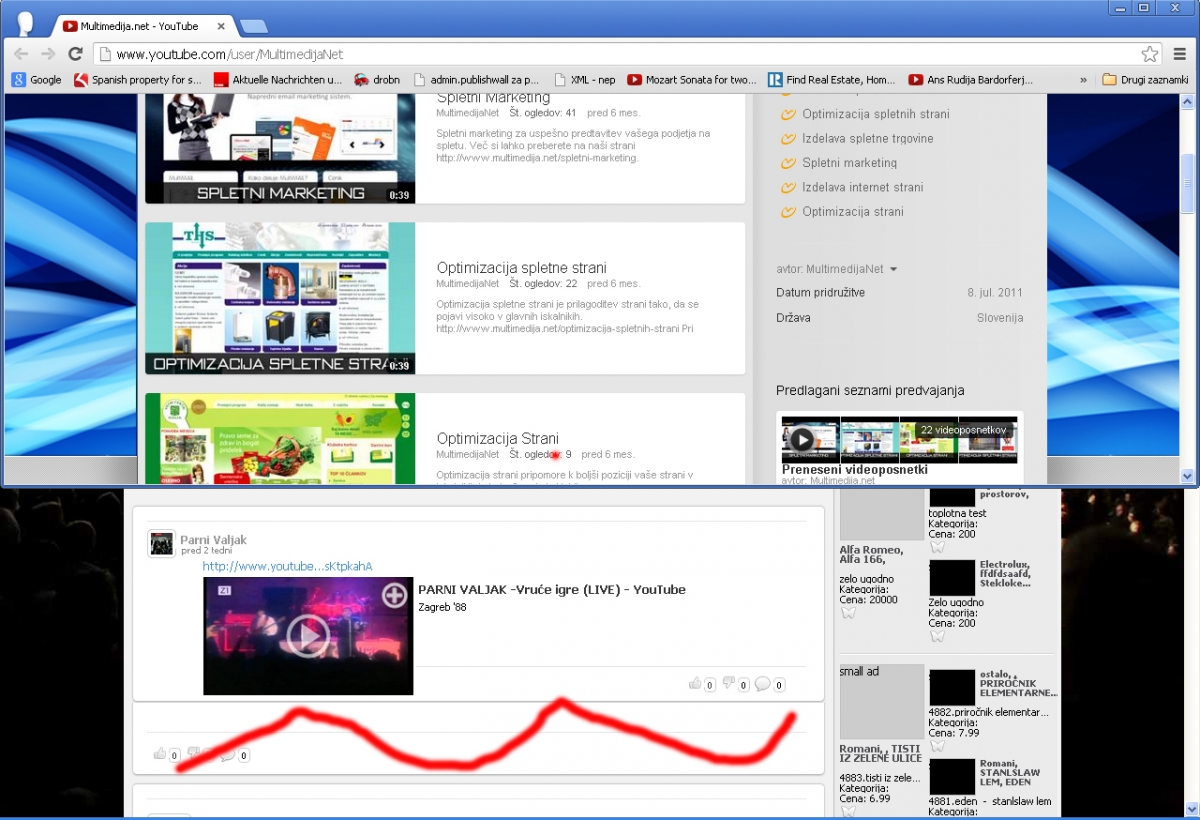
Task: Open the comment bubble icon on Parni Valjak post
Action: [762, 684]
